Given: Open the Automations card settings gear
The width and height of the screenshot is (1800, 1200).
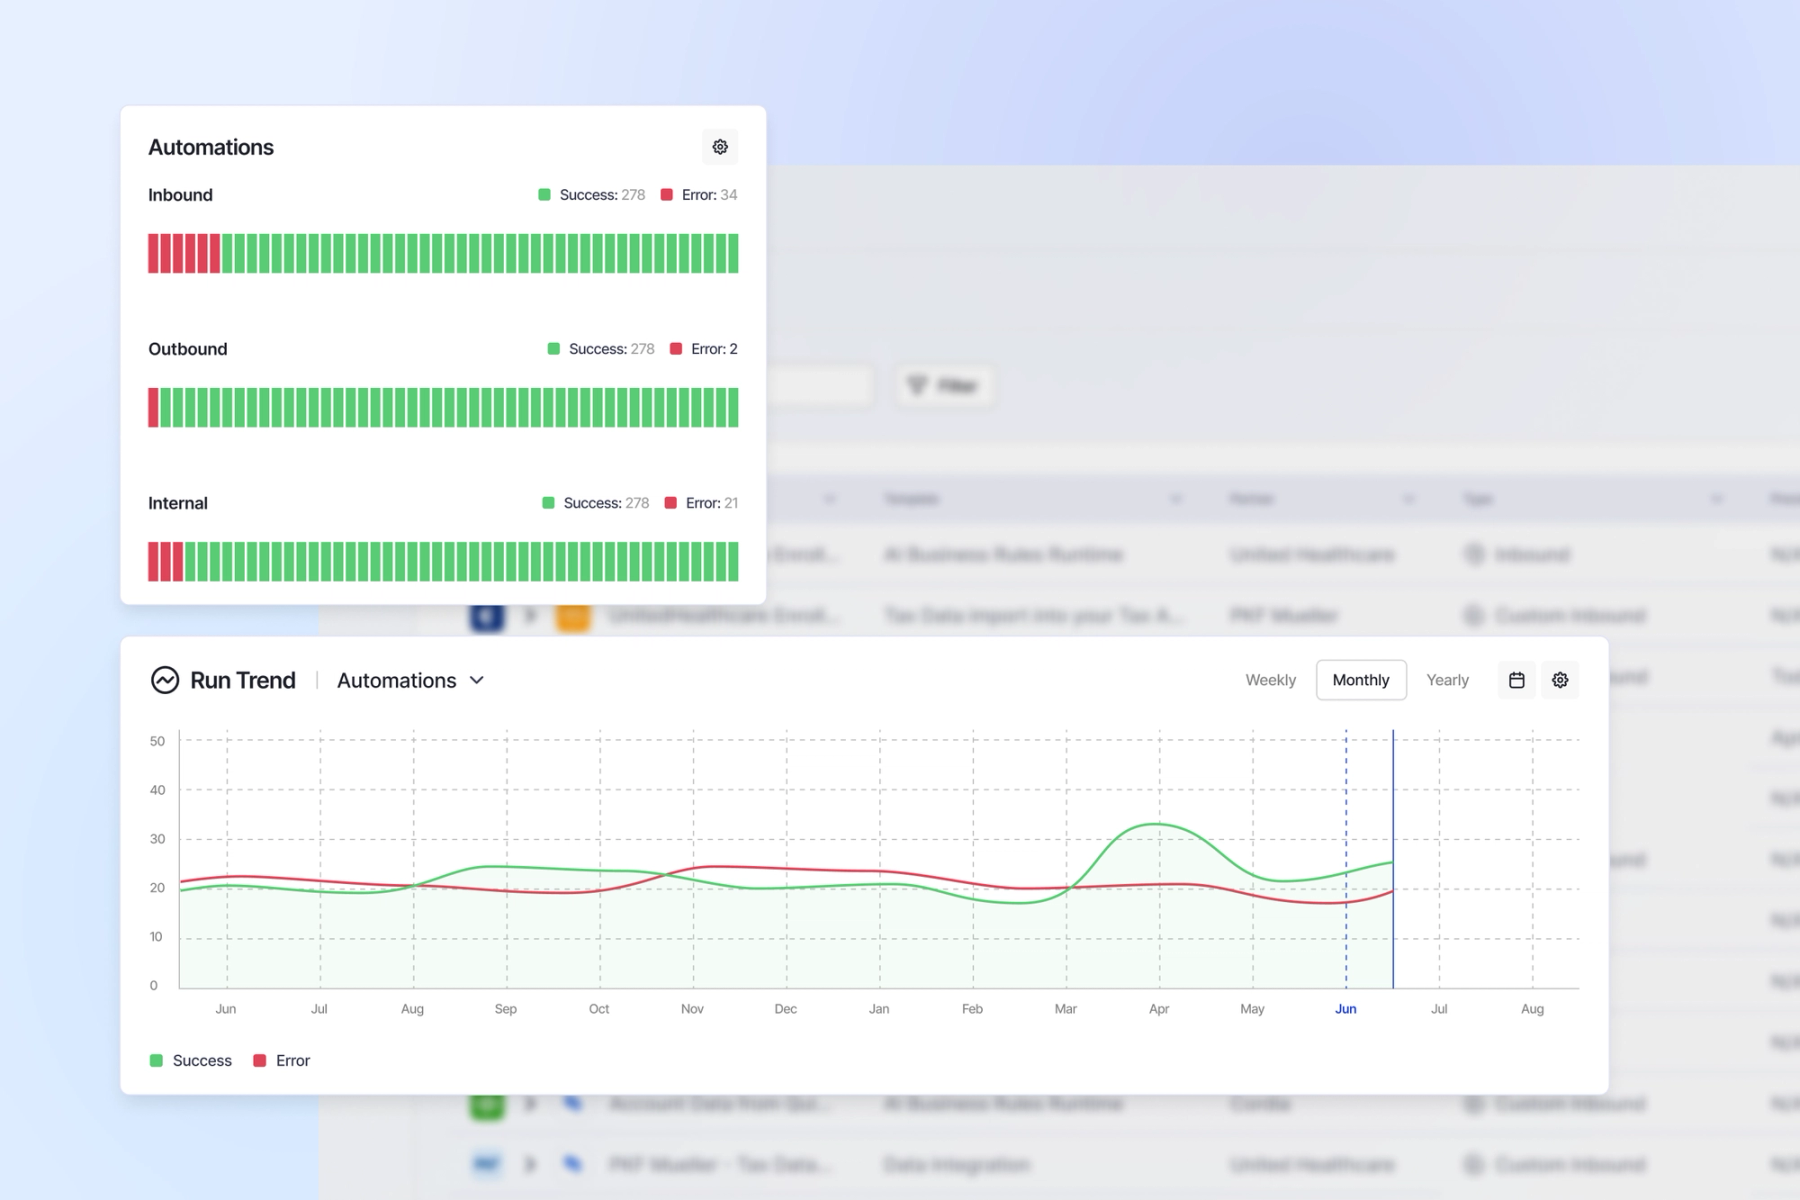Looking at the screenshot, I should tap(720, 147).
